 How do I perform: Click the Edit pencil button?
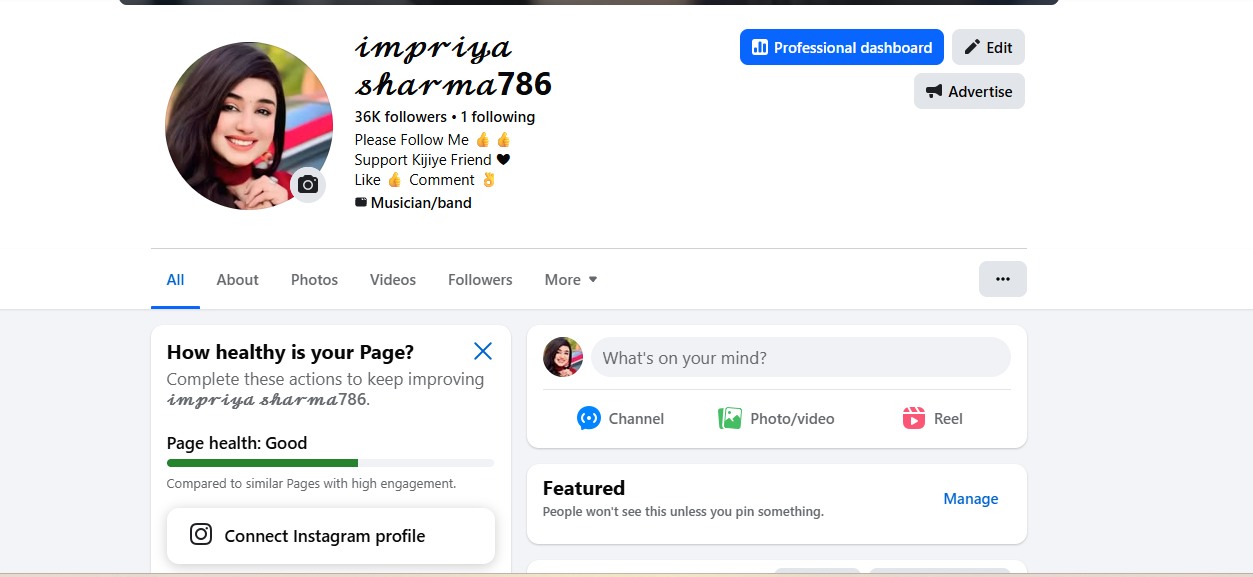(988, 47)
